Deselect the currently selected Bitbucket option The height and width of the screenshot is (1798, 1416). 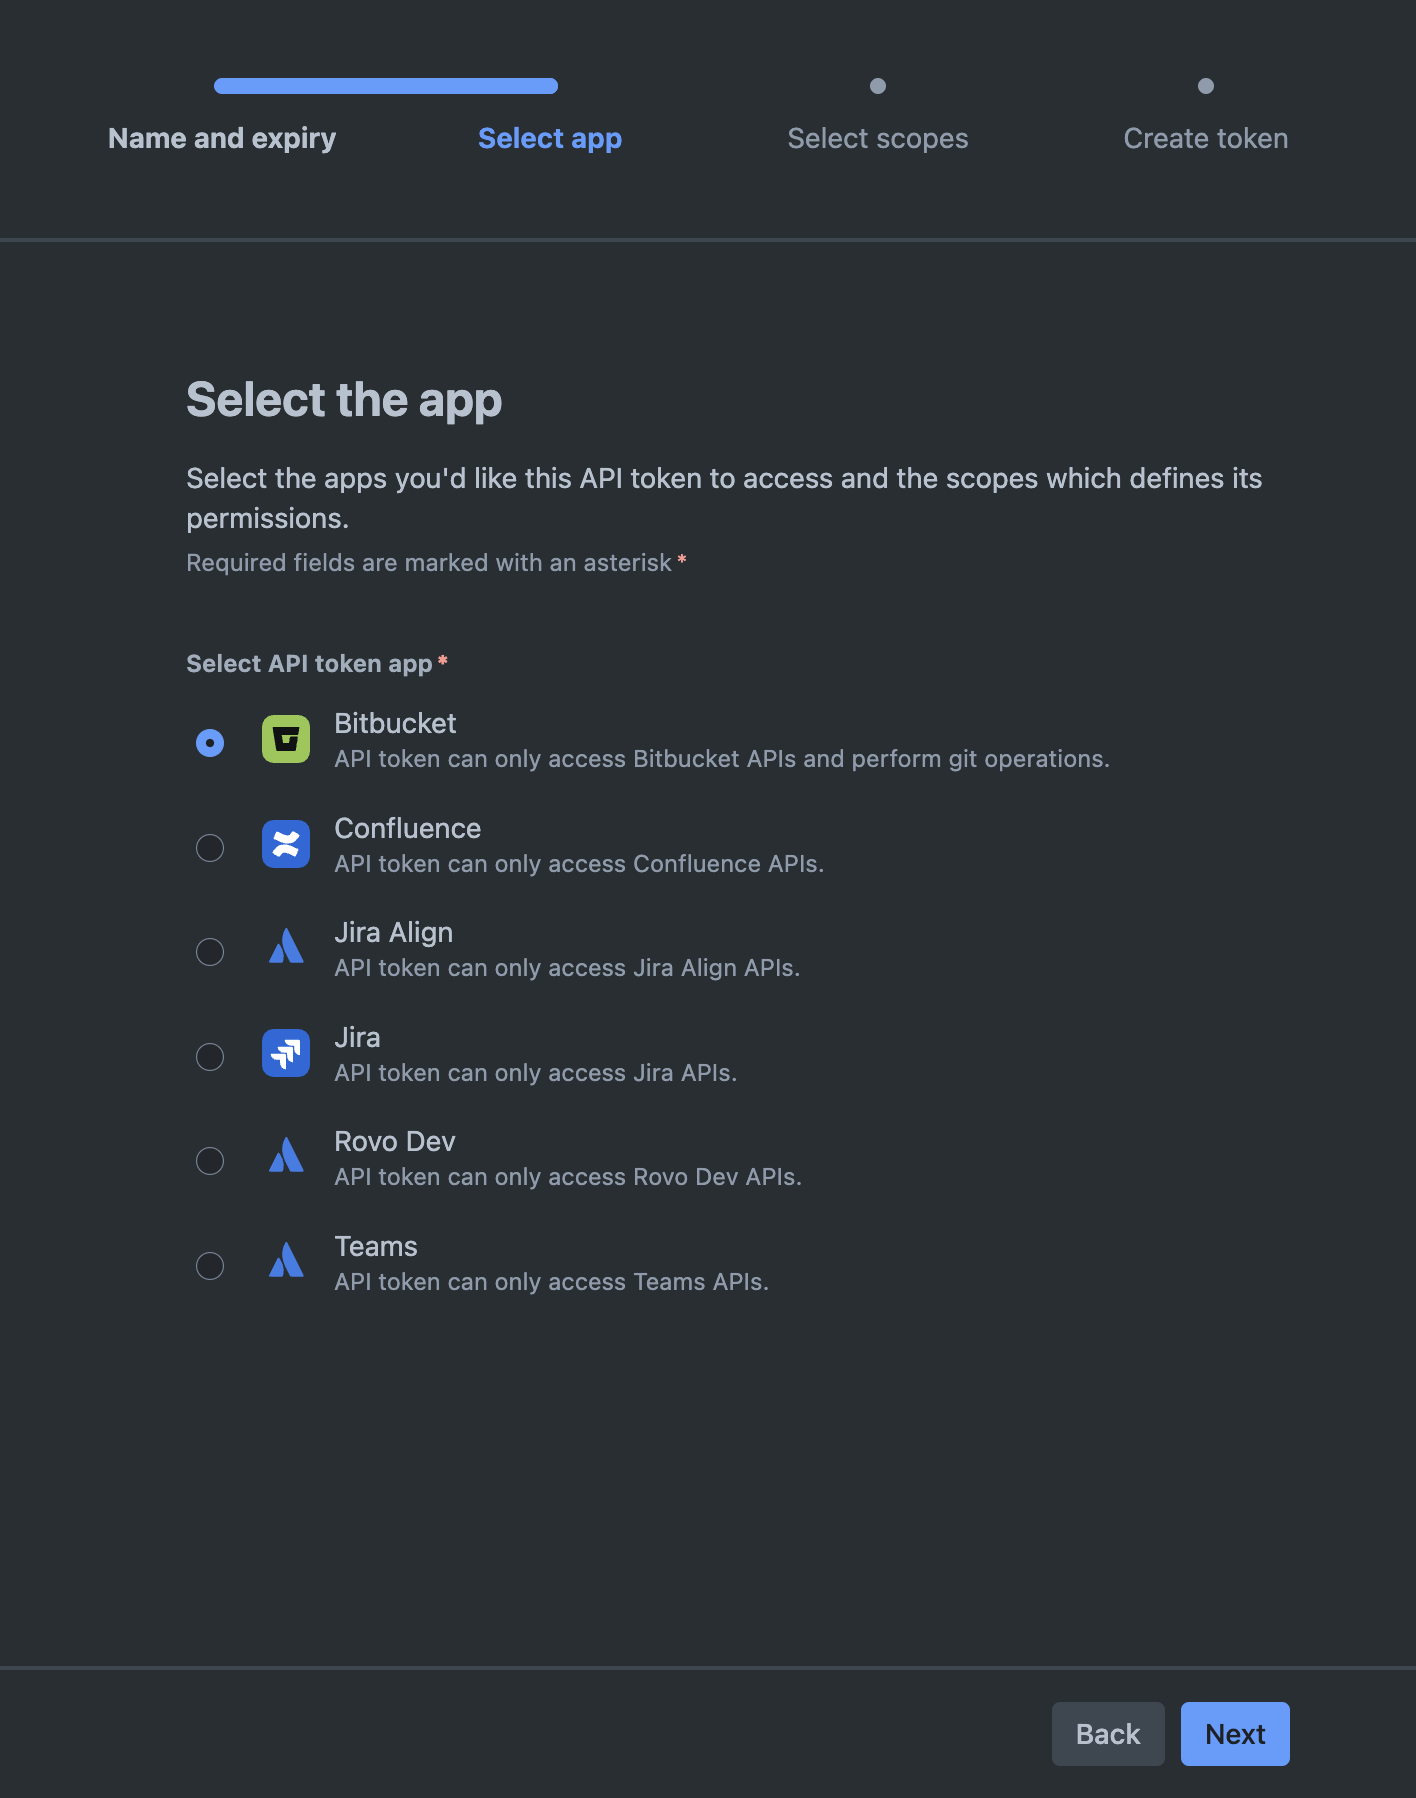(209, 742)
